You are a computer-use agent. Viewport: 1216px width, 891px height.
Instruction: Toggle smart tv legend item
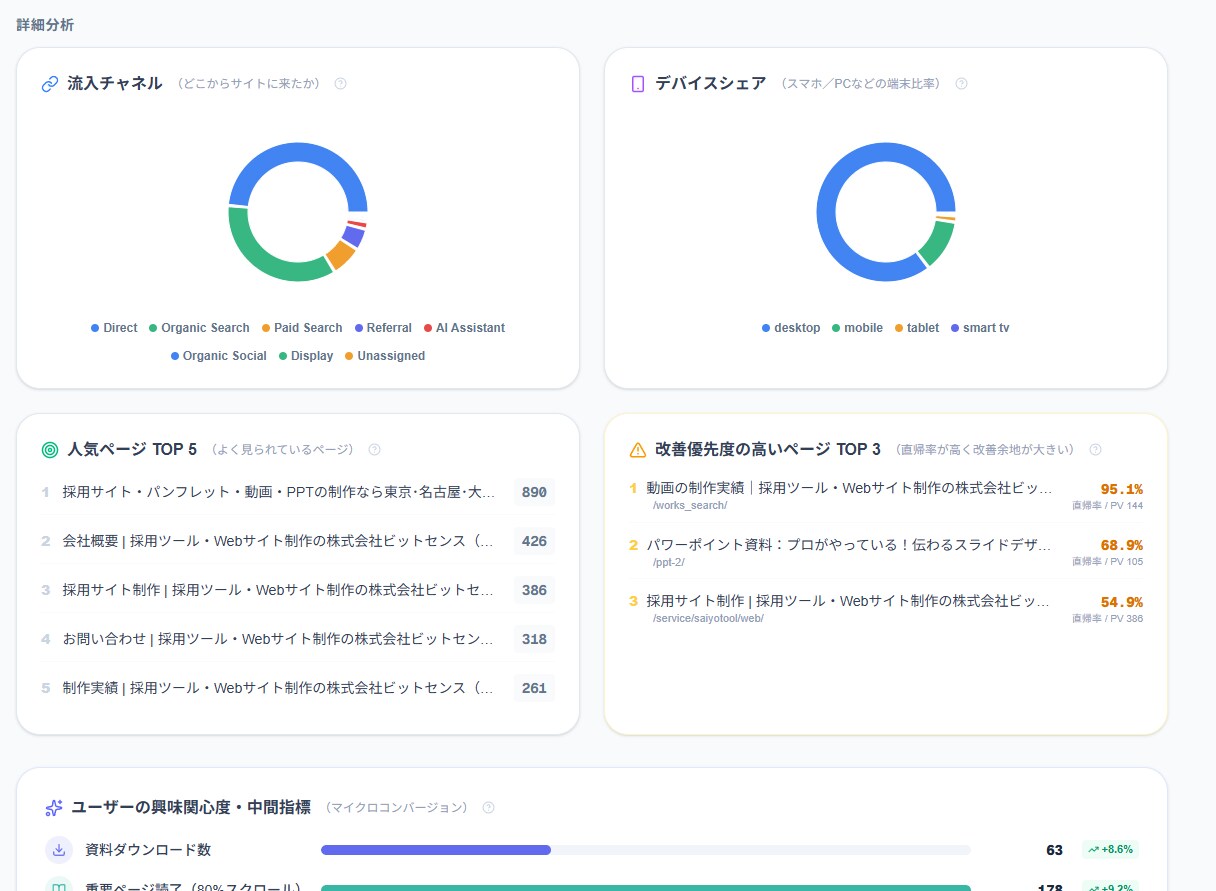coord(980,328)
